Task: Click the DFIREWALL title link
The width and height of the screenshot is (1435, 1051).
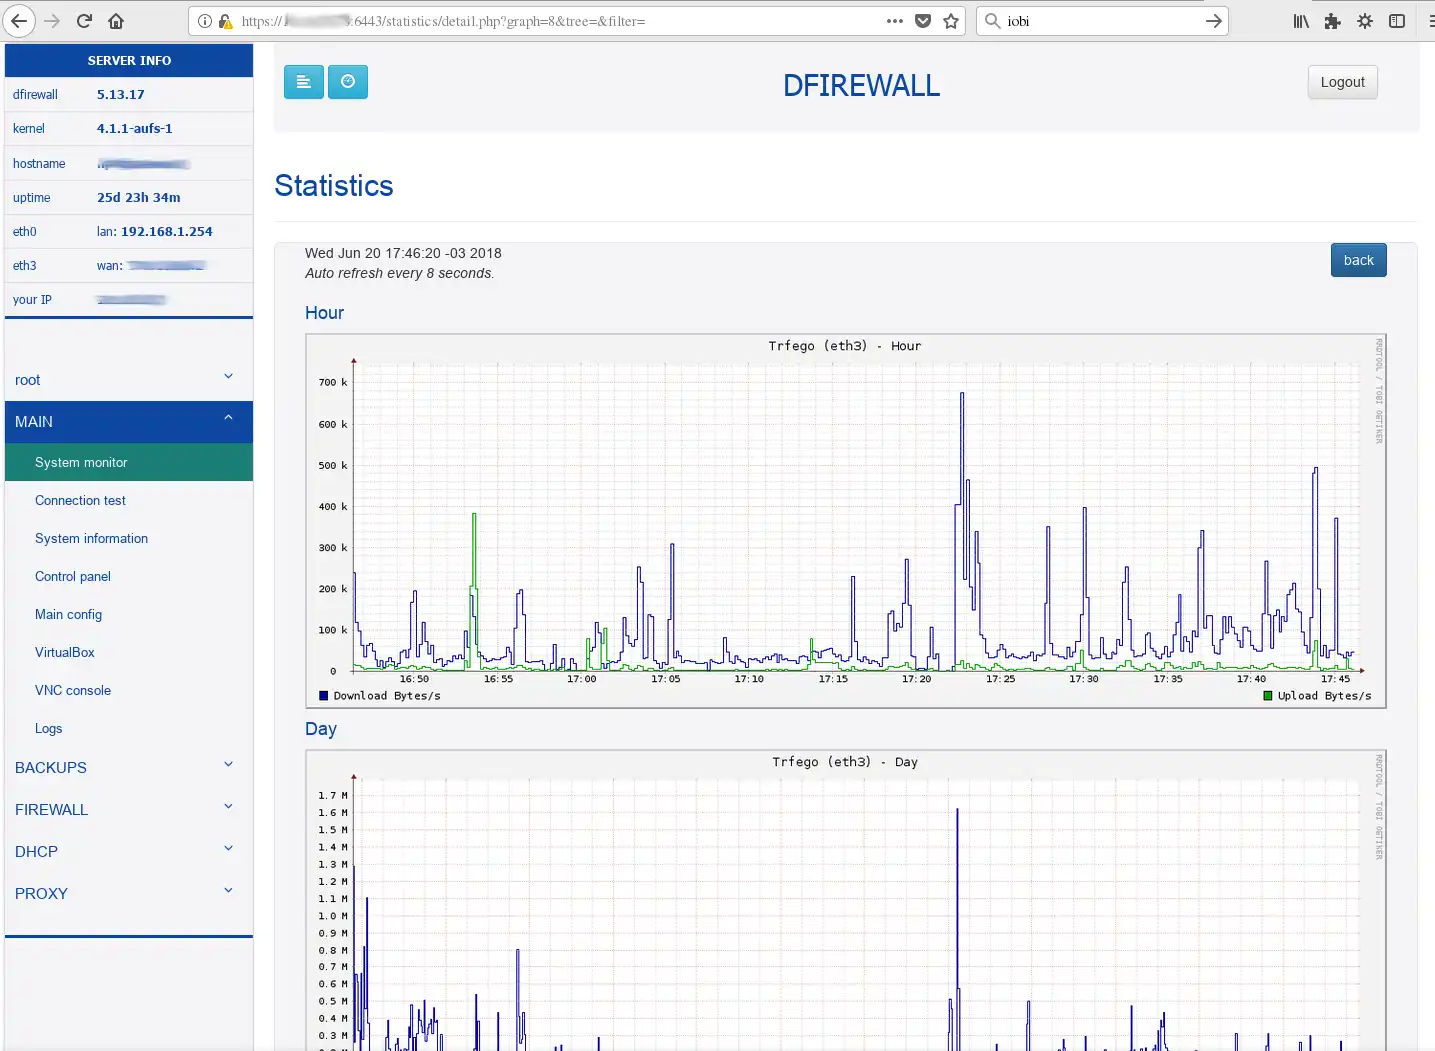Action: pyautogui.click(x=861, y=86)
